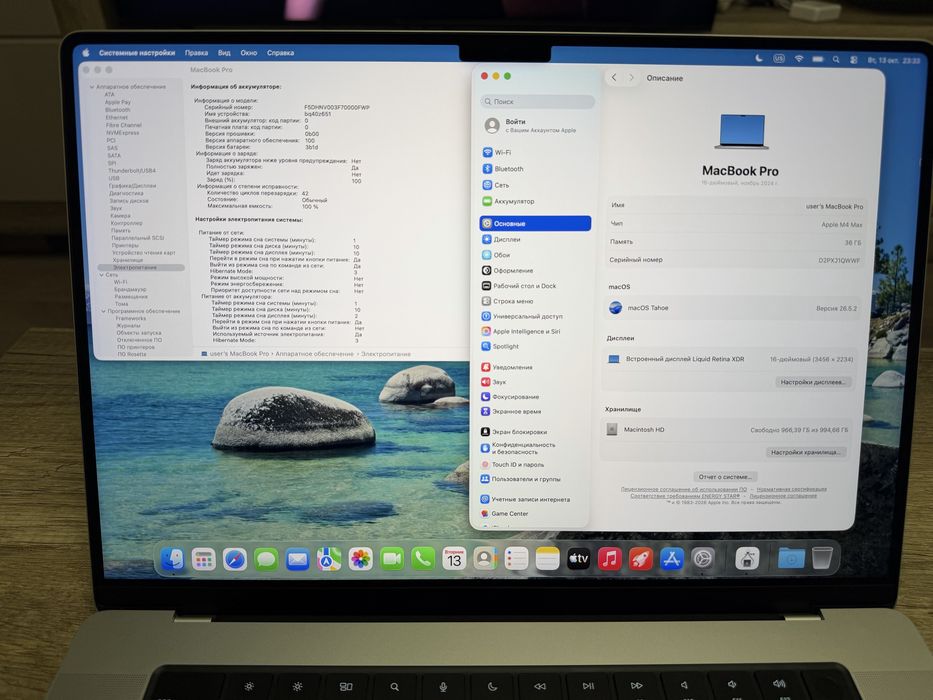Image resolution: width=933 pixels, height=700 pixels.
Task: Select Thunderbolt/USB4 in System Information
Action: [x=132, y=171]
